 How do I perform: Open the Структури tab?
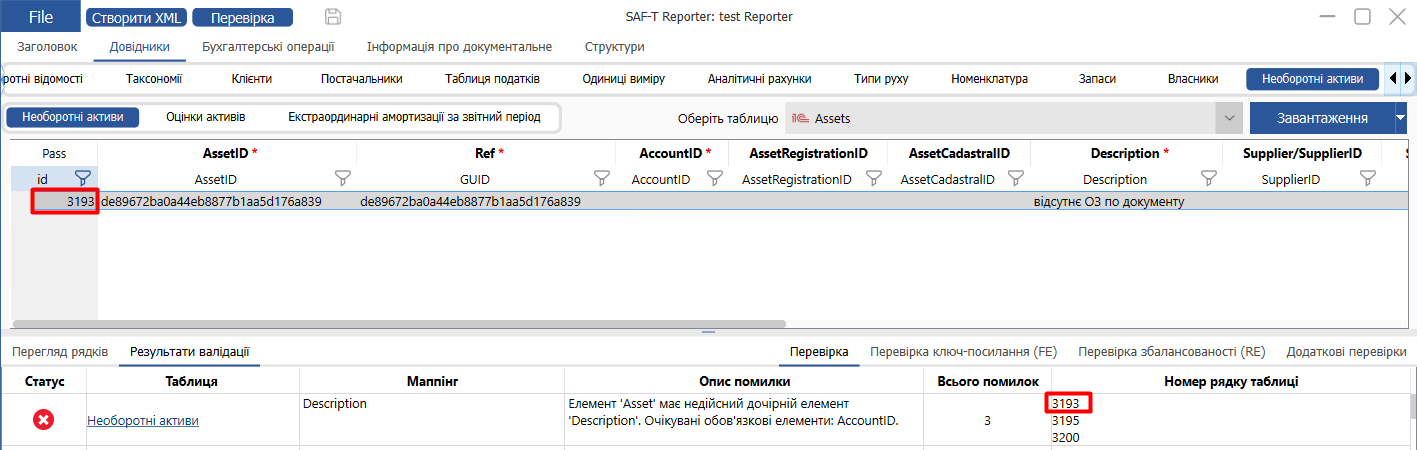click(614, 47)
